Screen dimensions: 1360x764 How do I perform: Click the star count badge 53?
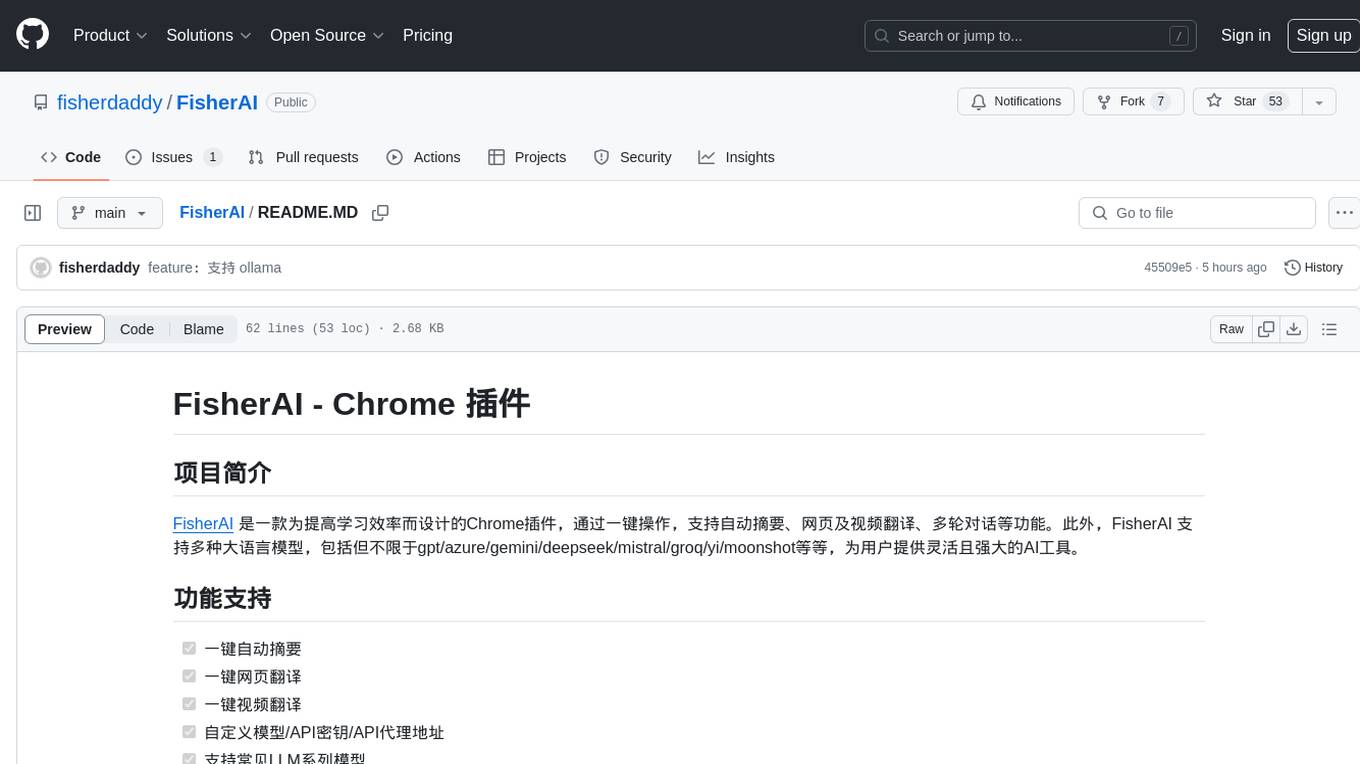coord(1275,102)
